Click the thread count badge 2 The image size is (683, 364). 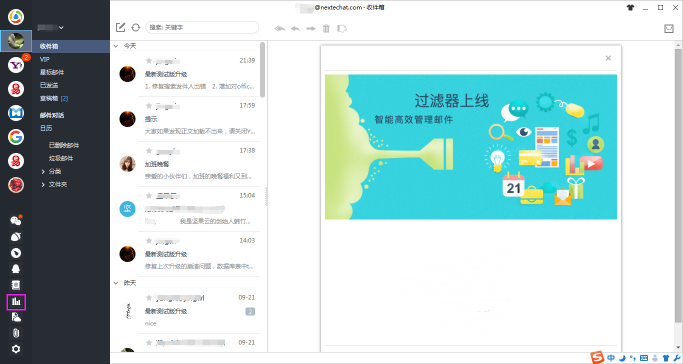pyautogui.click(x=250, y=311)
